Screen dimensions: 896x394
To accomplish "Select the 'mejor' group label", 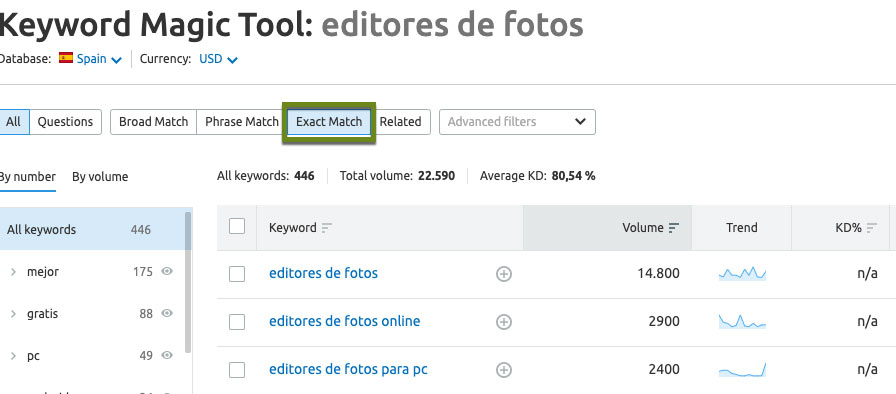I will [43, 272].
